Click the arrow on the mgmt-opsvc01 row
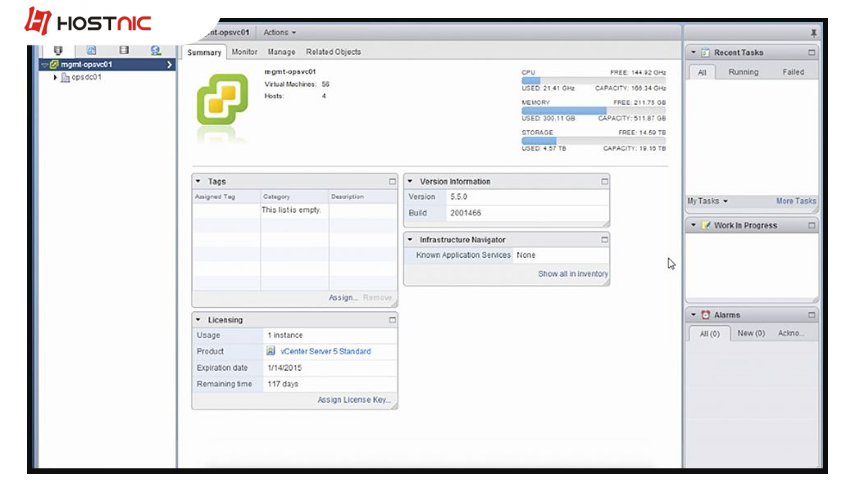This screenshot has width=865, height=488. coord(169,65)
